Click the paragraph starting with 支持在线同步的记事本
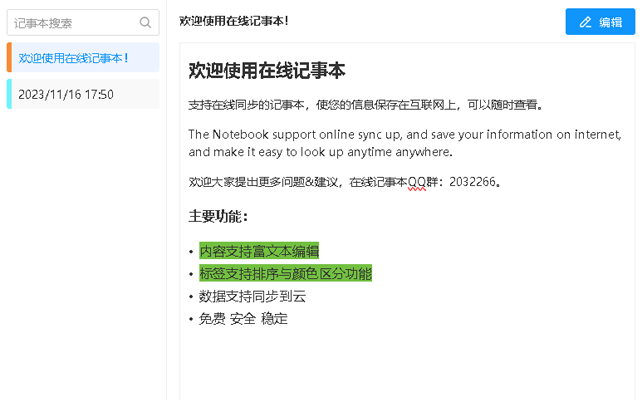 pos(366,104)
